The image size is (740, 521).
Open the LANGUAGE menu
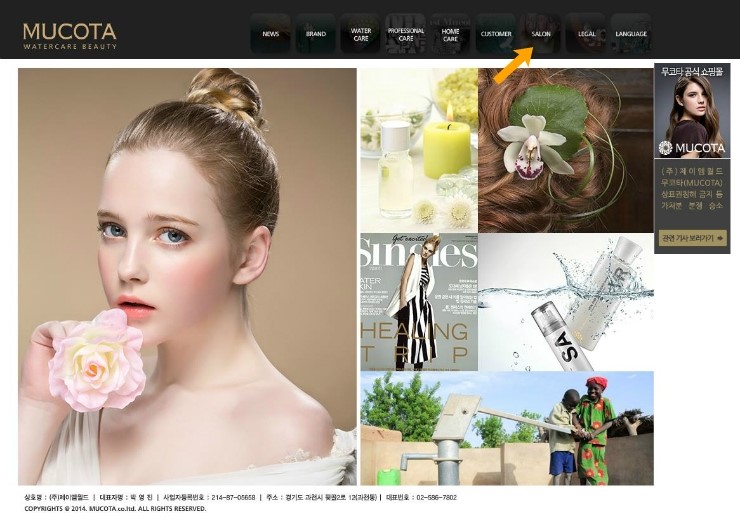pos(631,34)
